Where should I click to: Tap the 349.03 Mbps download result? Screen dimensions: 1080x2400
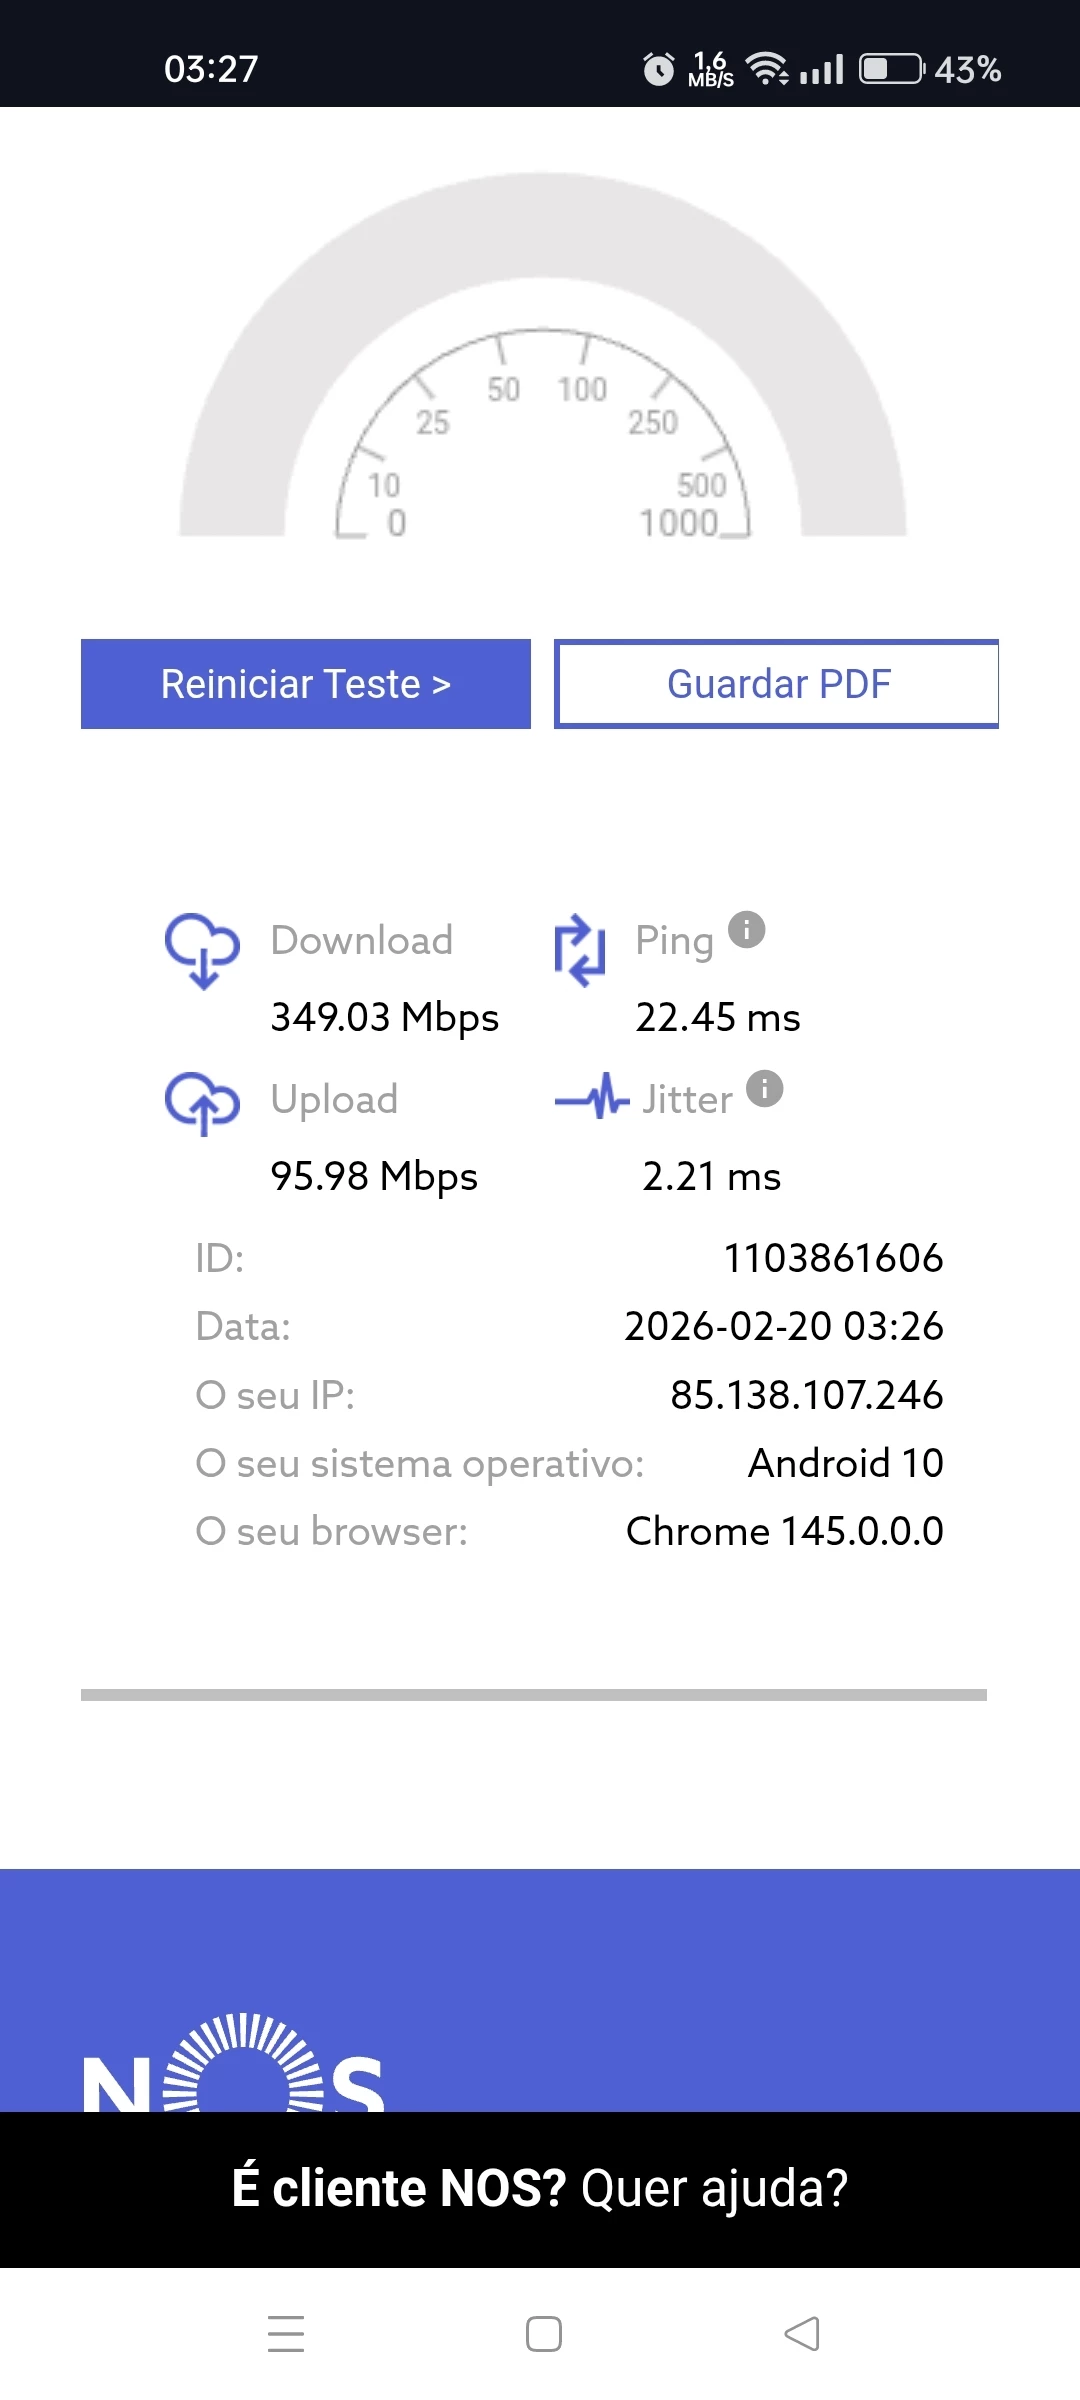(385, 1018)
